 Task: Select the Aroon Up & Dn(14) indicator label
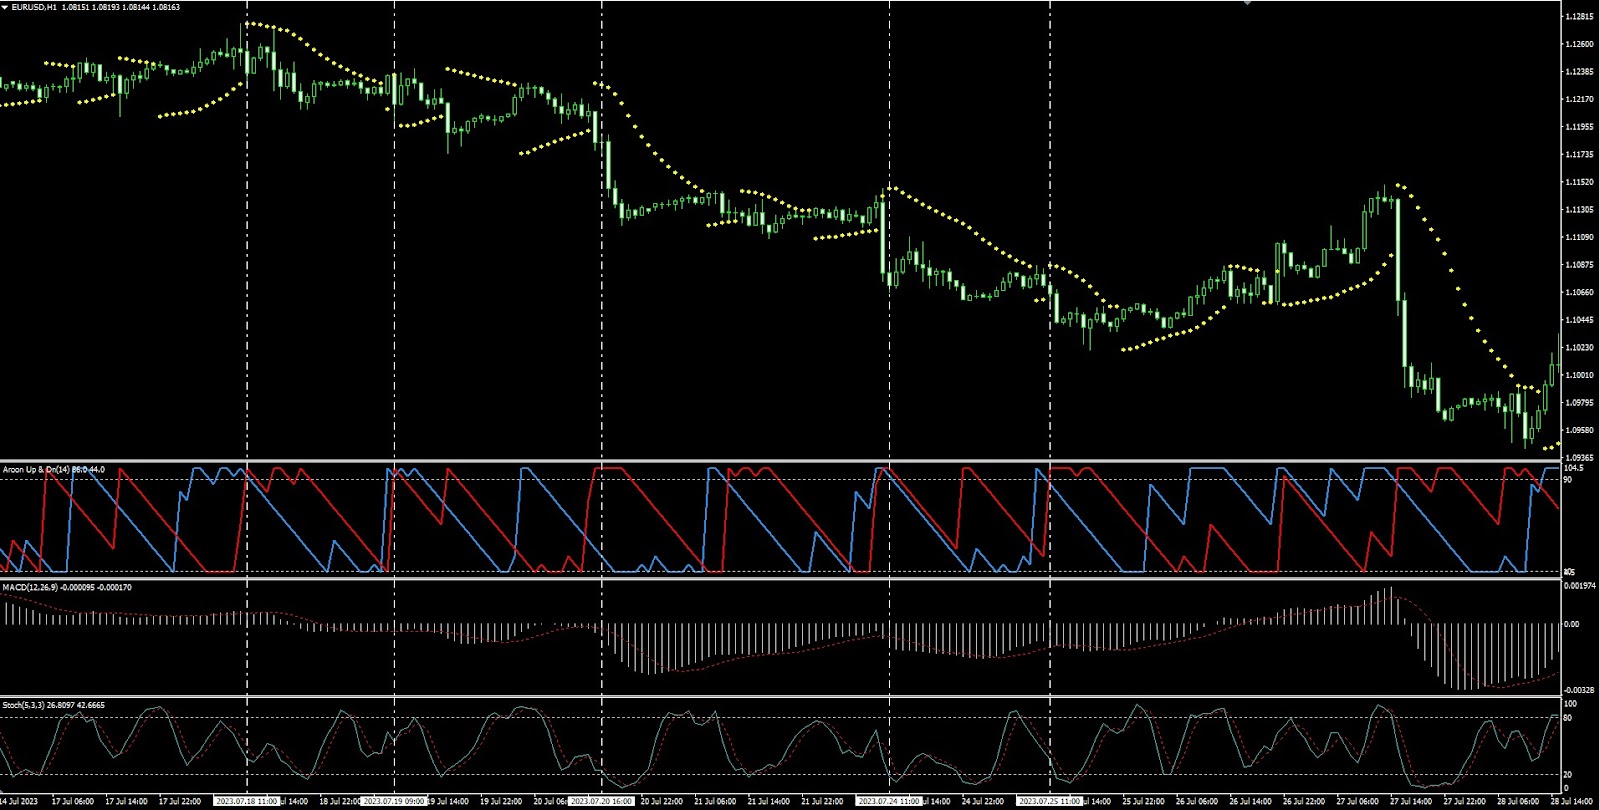36,469
